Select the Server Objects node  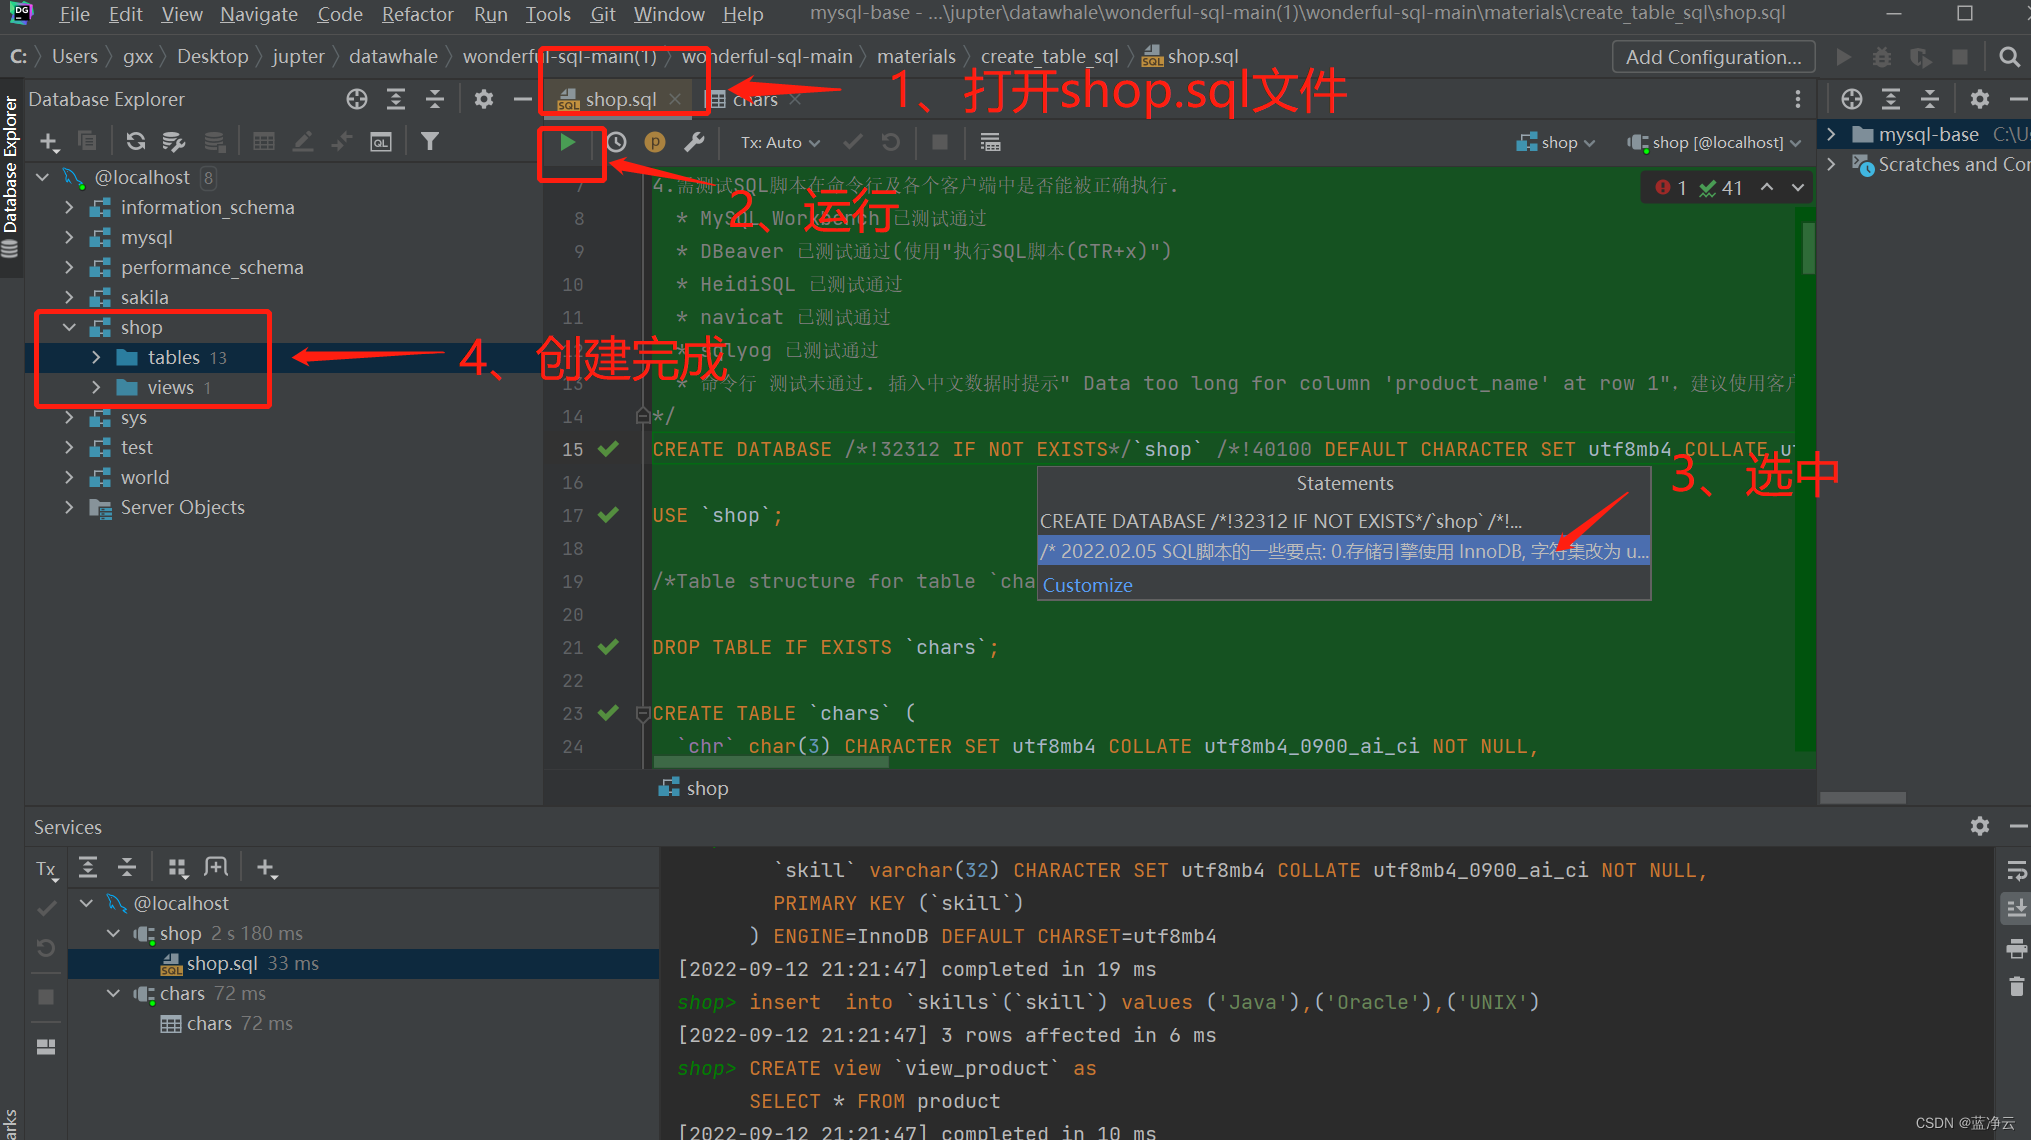pyautogui.click(x=182, y=508)
